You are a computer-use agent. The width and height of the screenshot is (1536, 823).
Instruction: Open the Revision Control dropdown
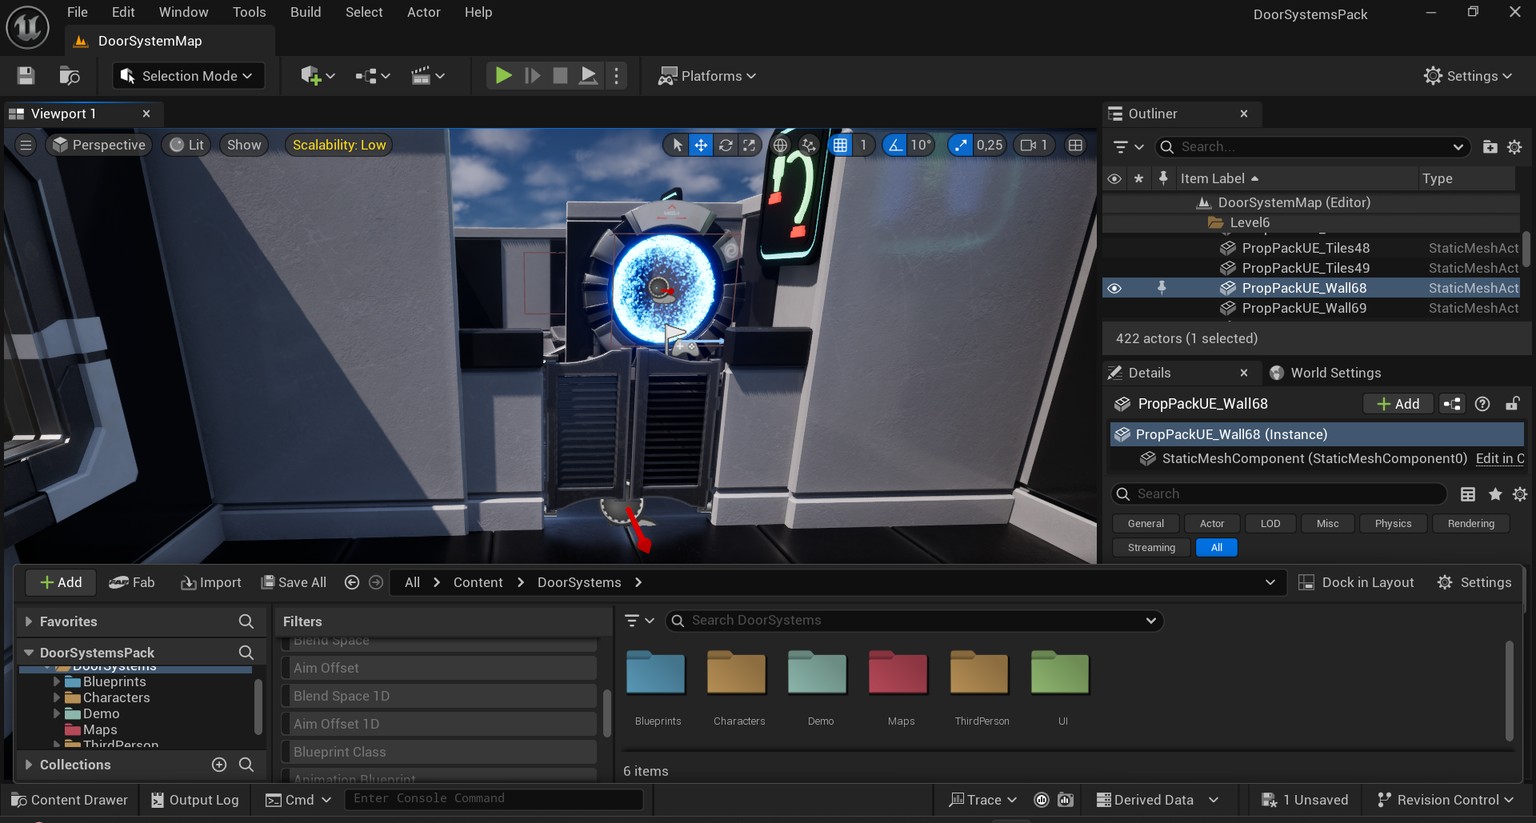pos(1446,800)
